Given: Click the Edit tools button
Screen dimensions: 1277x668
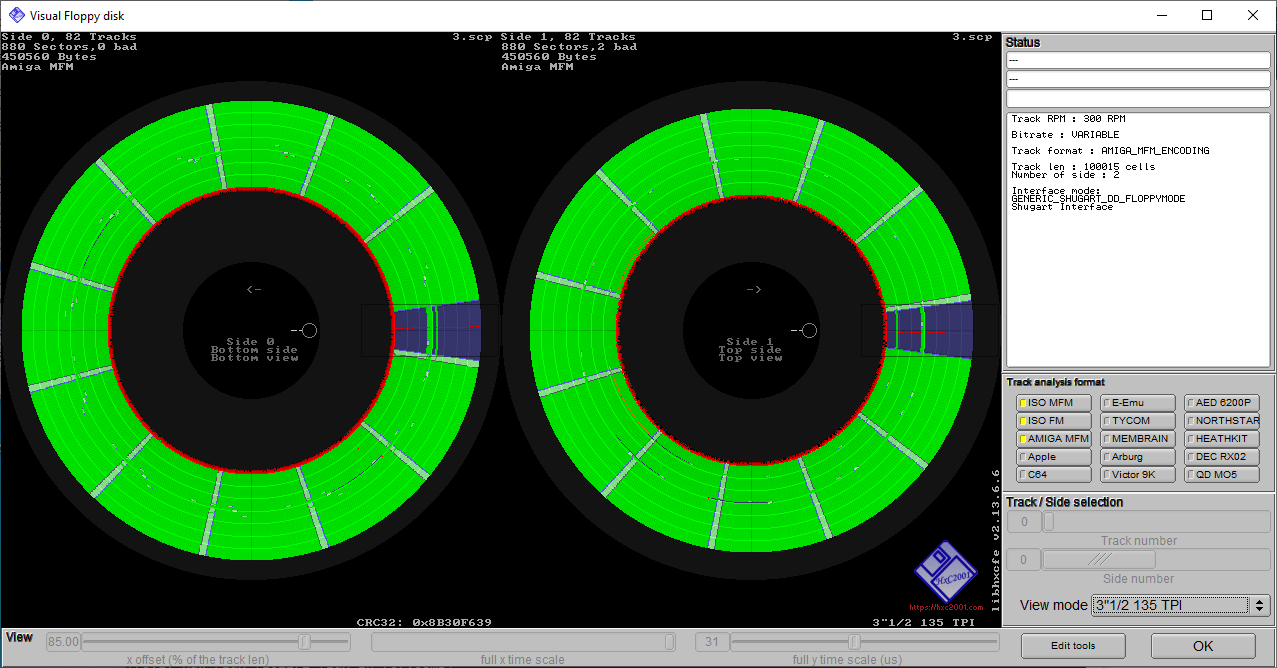Looking at the screenshot, I should click(1072, 646).
